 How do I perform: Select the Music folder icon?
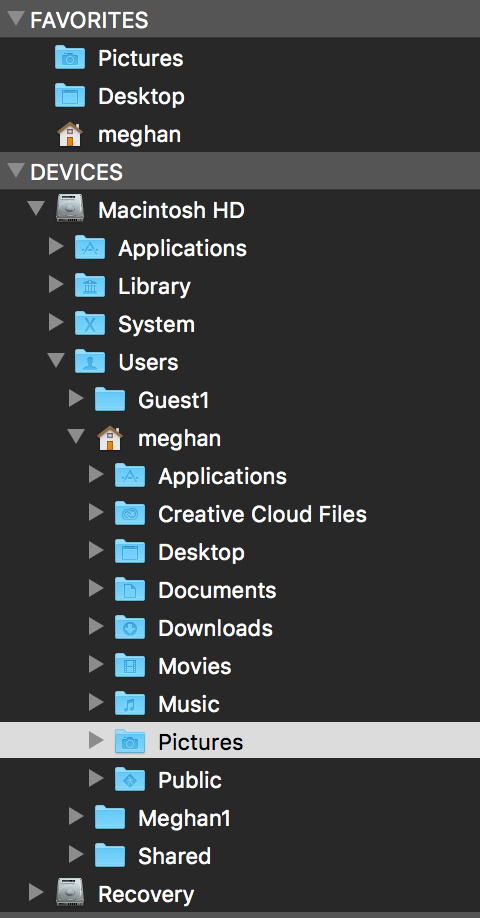[130, 704]
